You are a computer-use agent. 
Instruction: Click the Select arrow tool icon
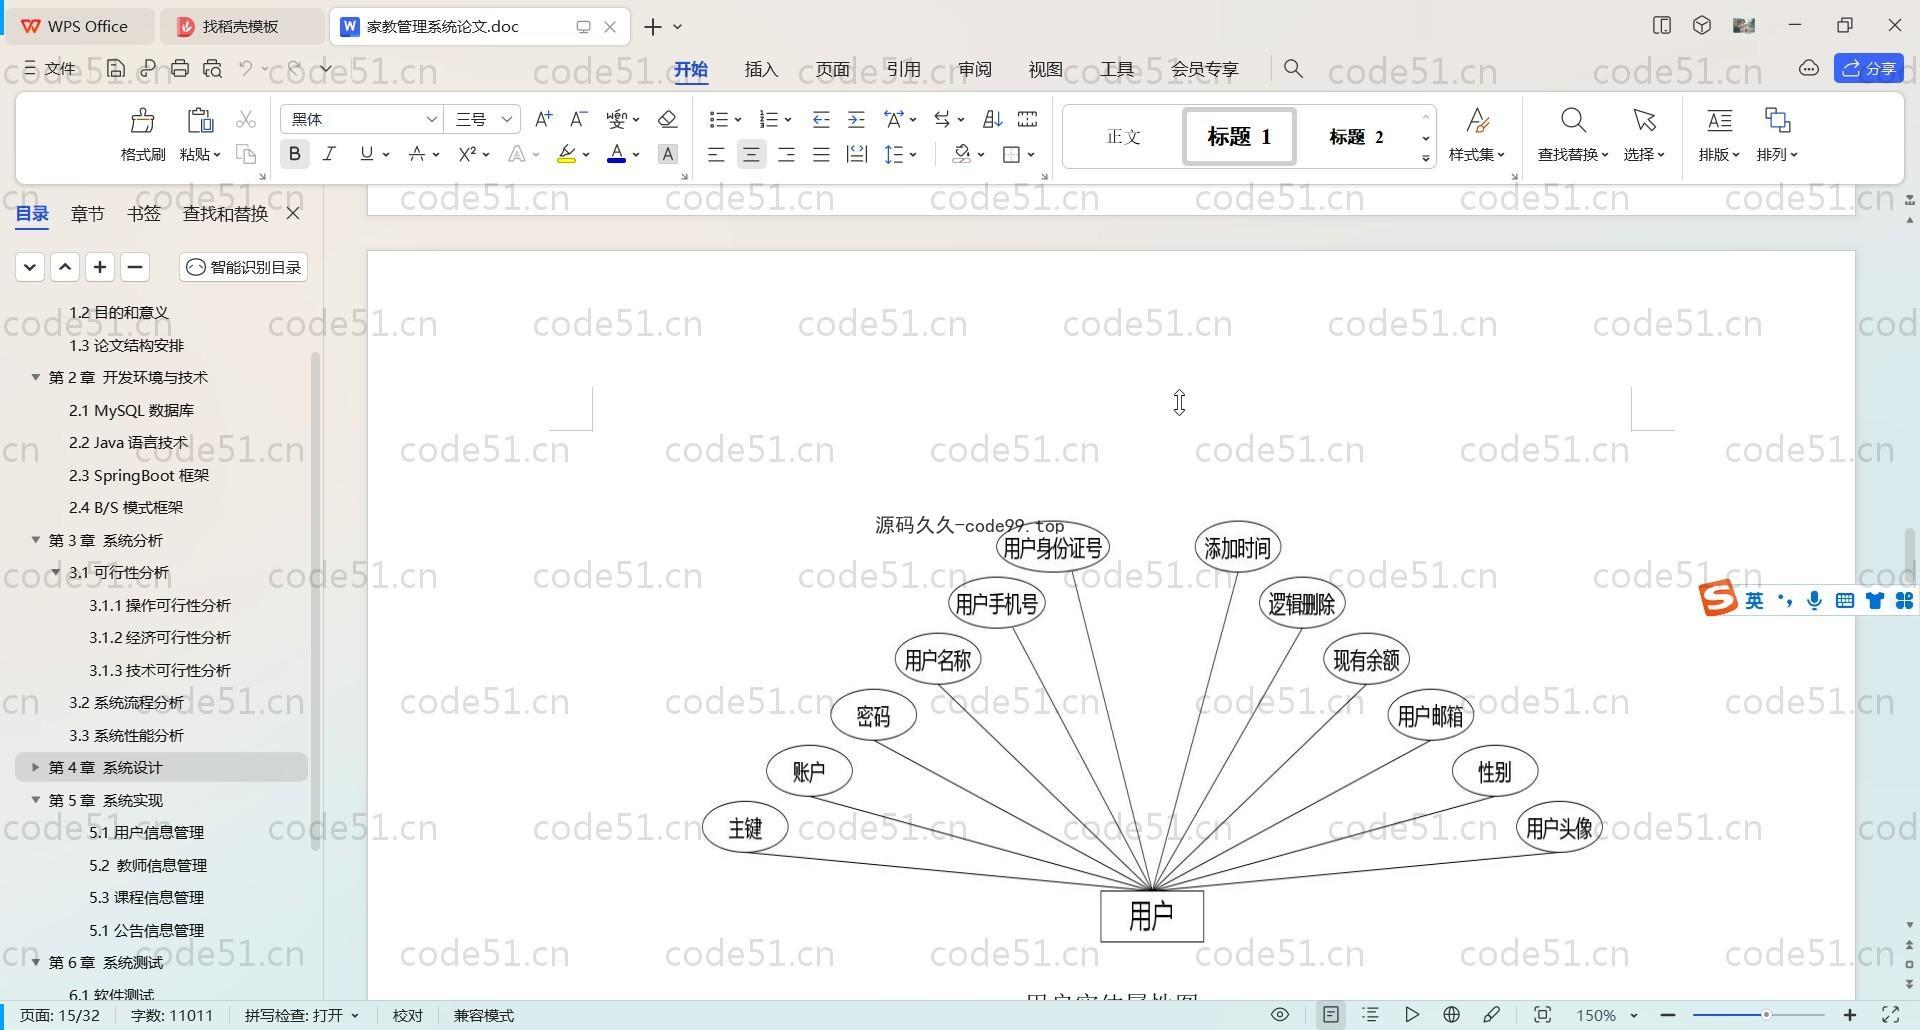(x=1644, y=121)
